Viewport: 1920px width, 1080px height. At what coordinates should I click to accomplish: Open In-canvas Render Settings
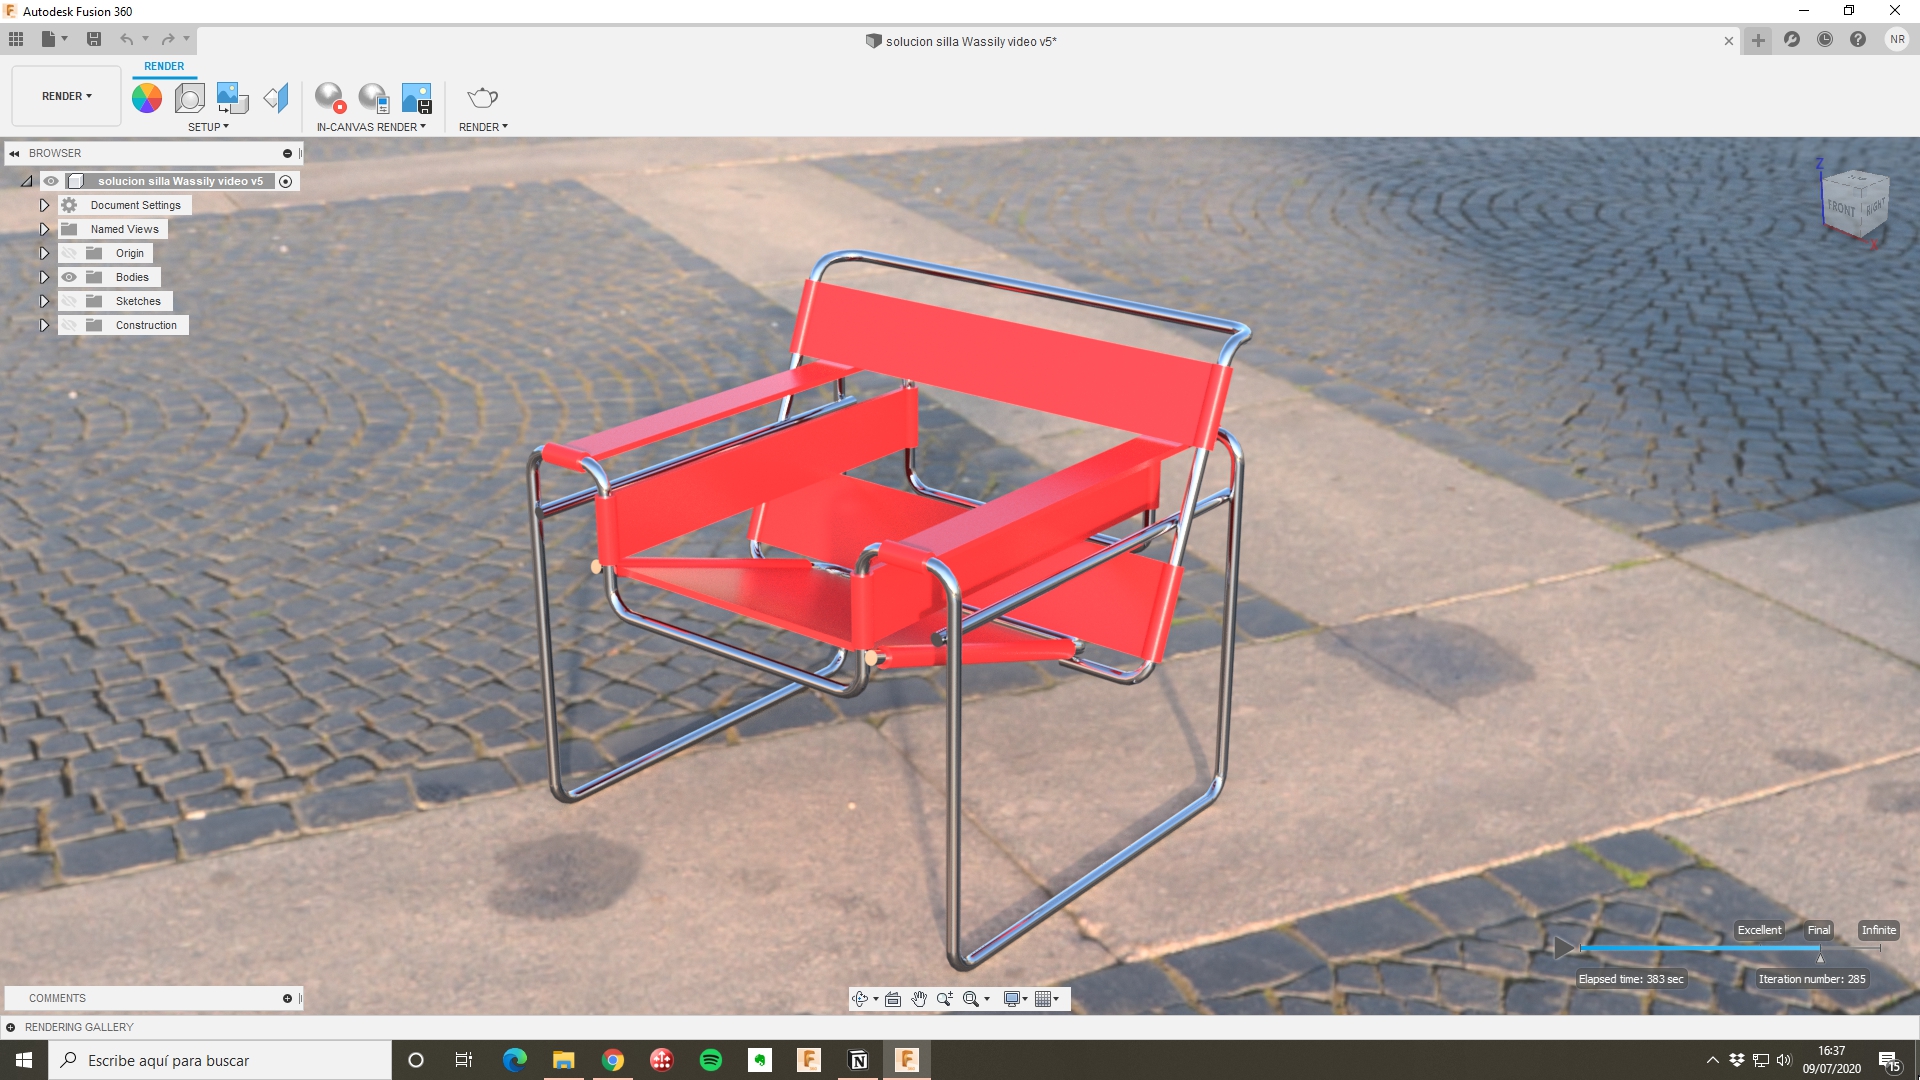[373, 97]
